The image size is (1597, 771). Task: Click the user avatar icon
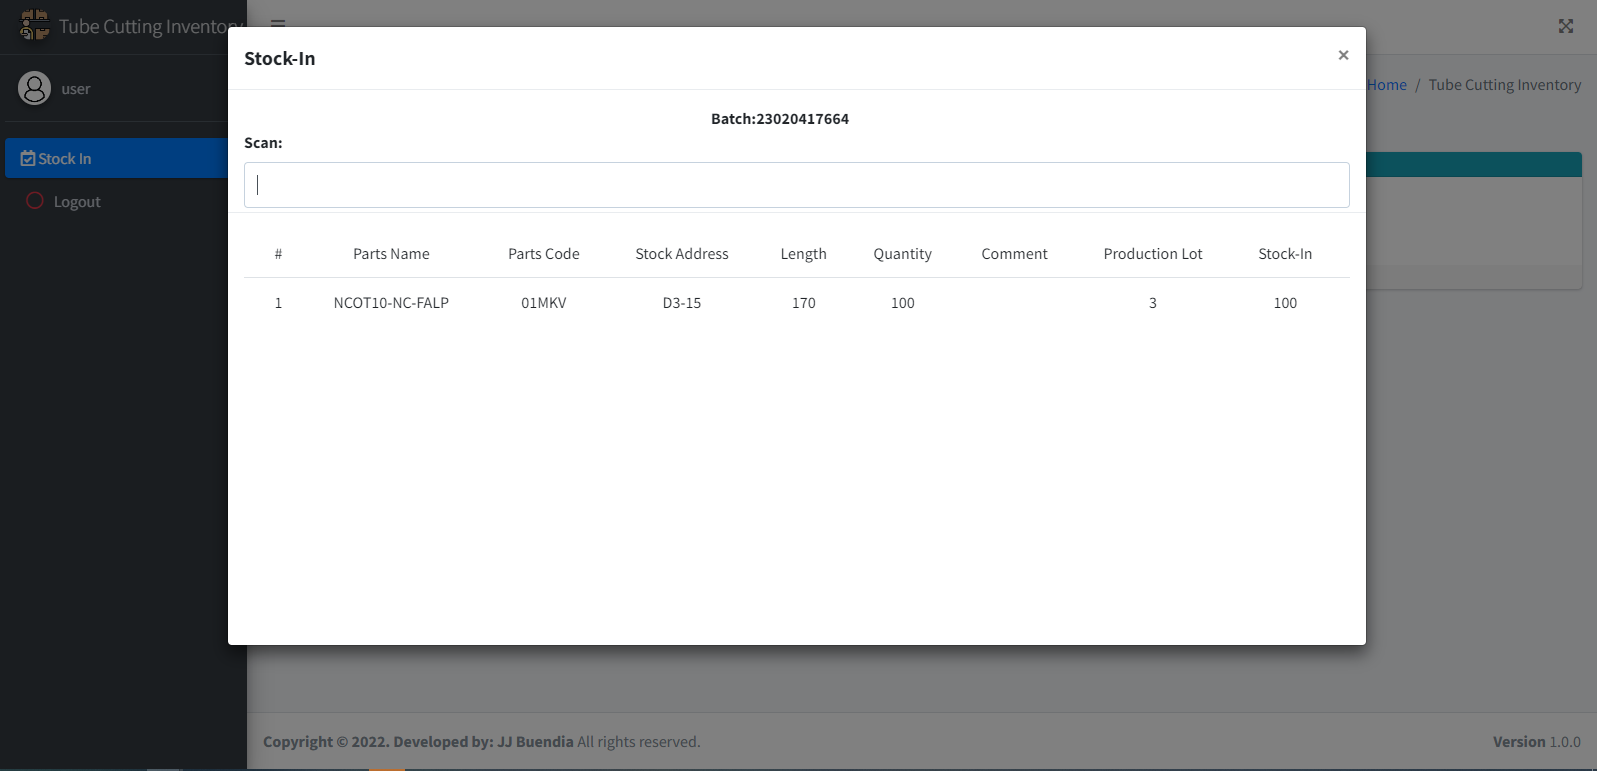click(34, 88)
